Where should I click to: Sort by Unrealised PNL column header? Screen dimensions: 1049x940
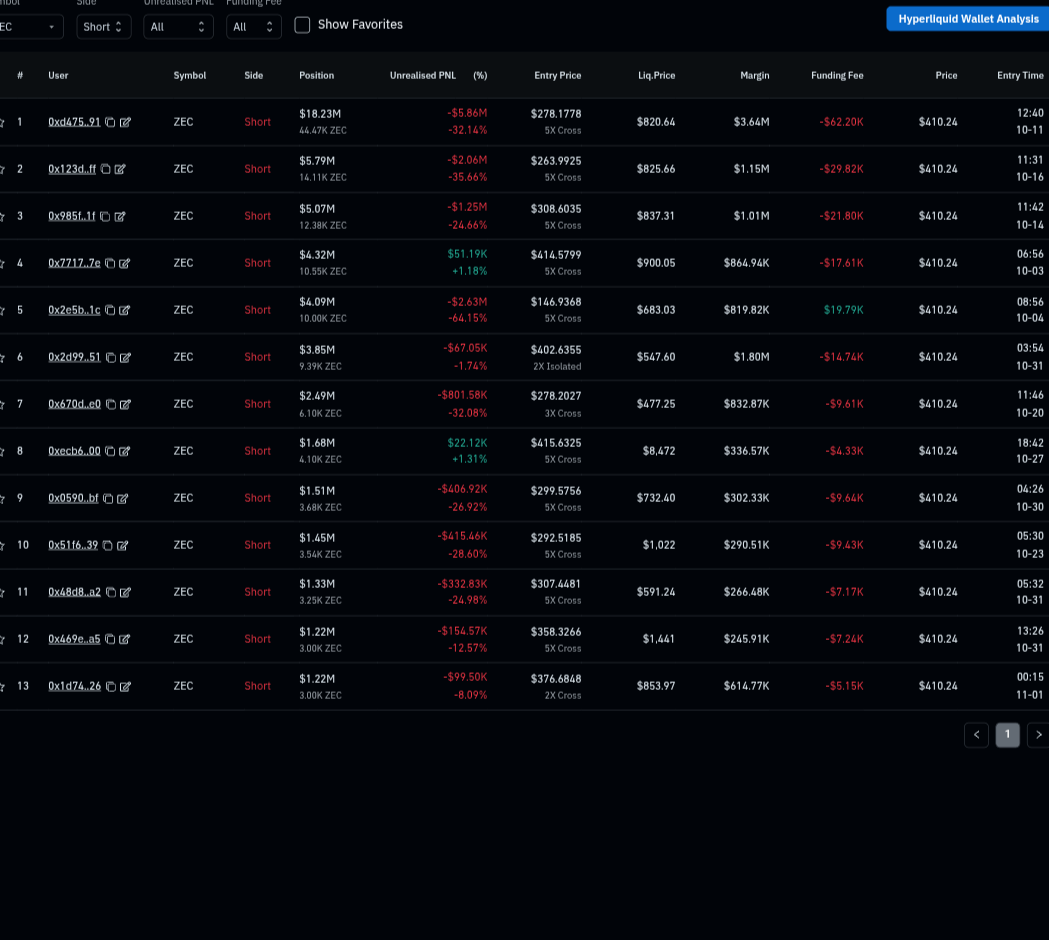[423, 76]
